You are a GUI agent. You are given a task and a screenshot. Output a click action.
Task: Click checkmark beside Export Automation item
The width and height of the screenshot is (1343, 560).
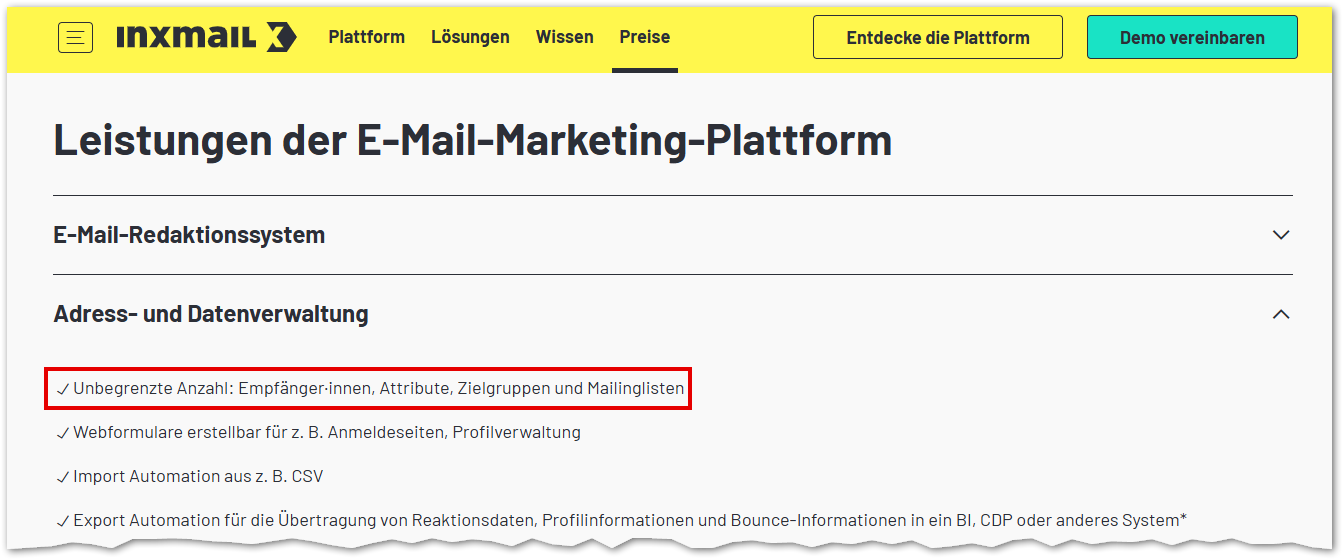[63, 521]
